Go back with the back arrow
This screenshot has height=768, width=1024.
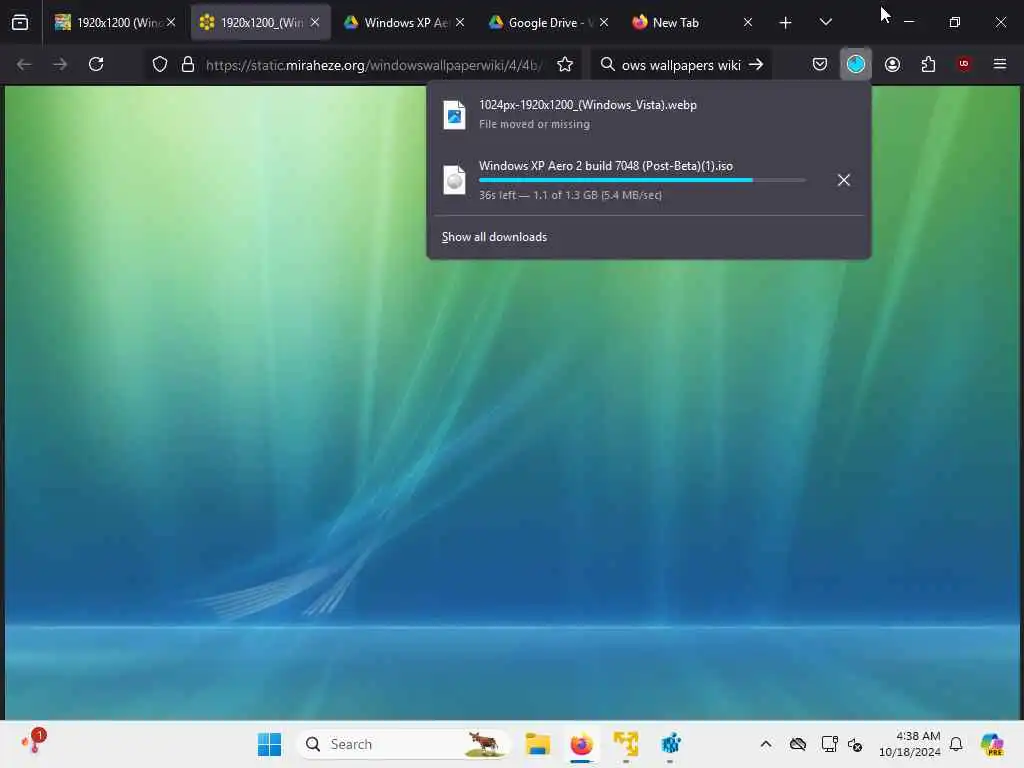[24, 64]
